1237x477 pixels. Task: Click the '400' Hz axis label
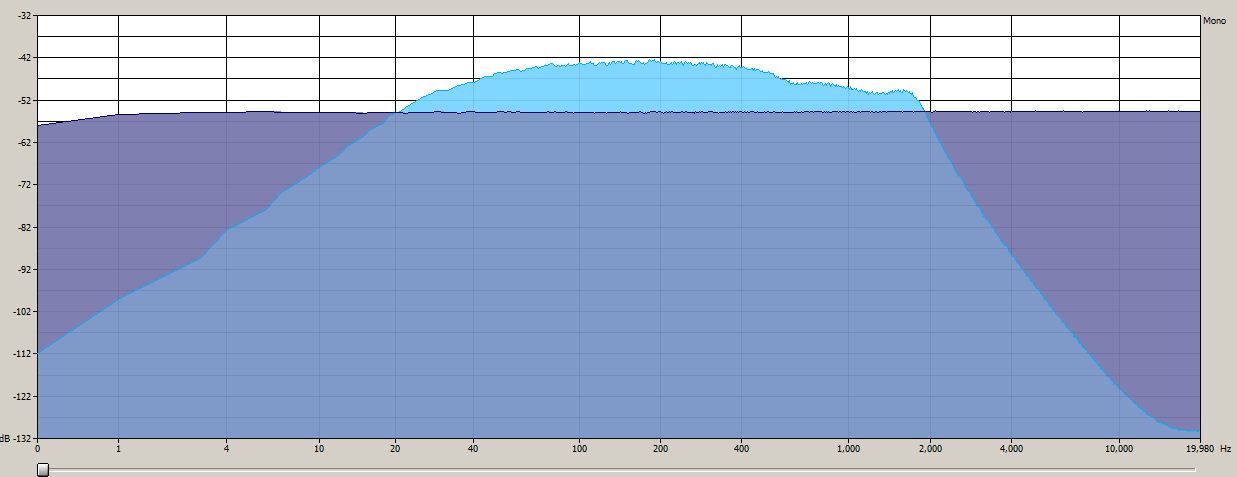click(742, 449)
